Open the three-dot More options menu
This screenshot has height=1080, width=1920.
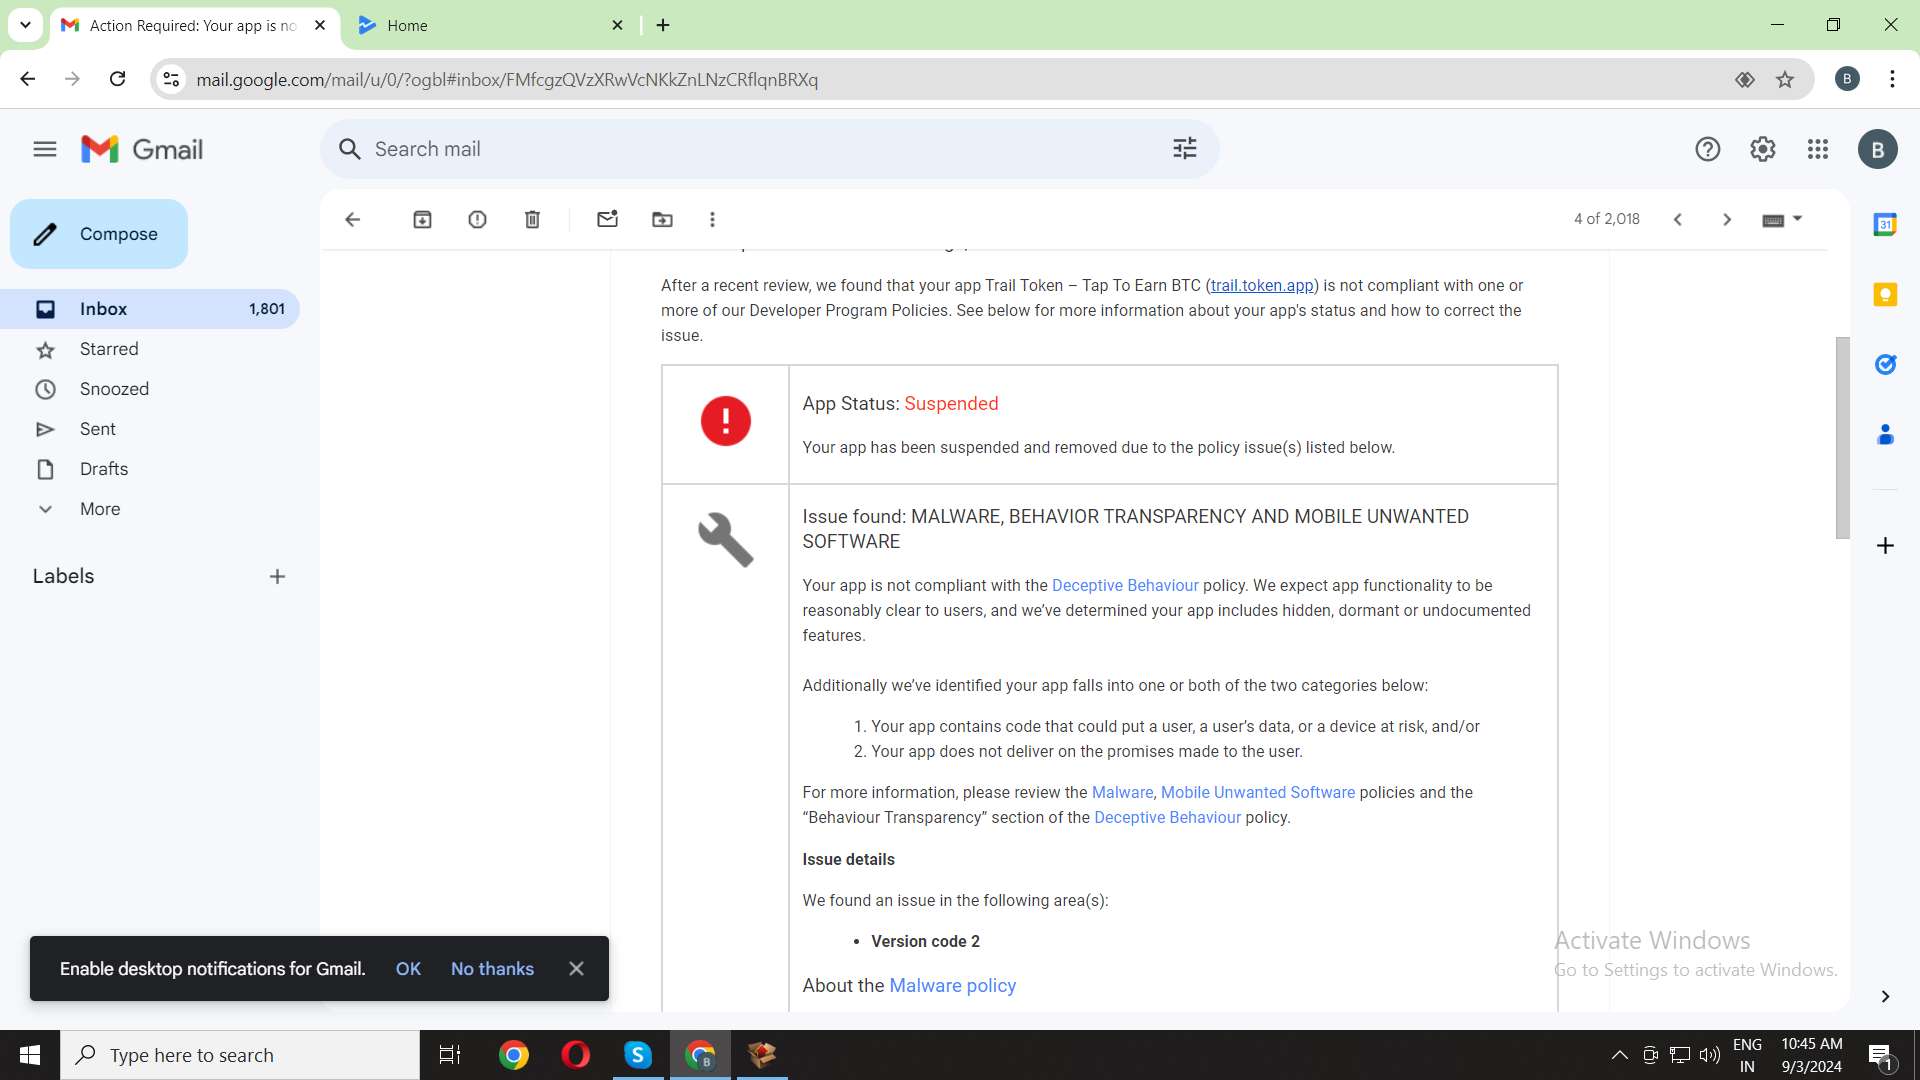(x=712, y=219)
